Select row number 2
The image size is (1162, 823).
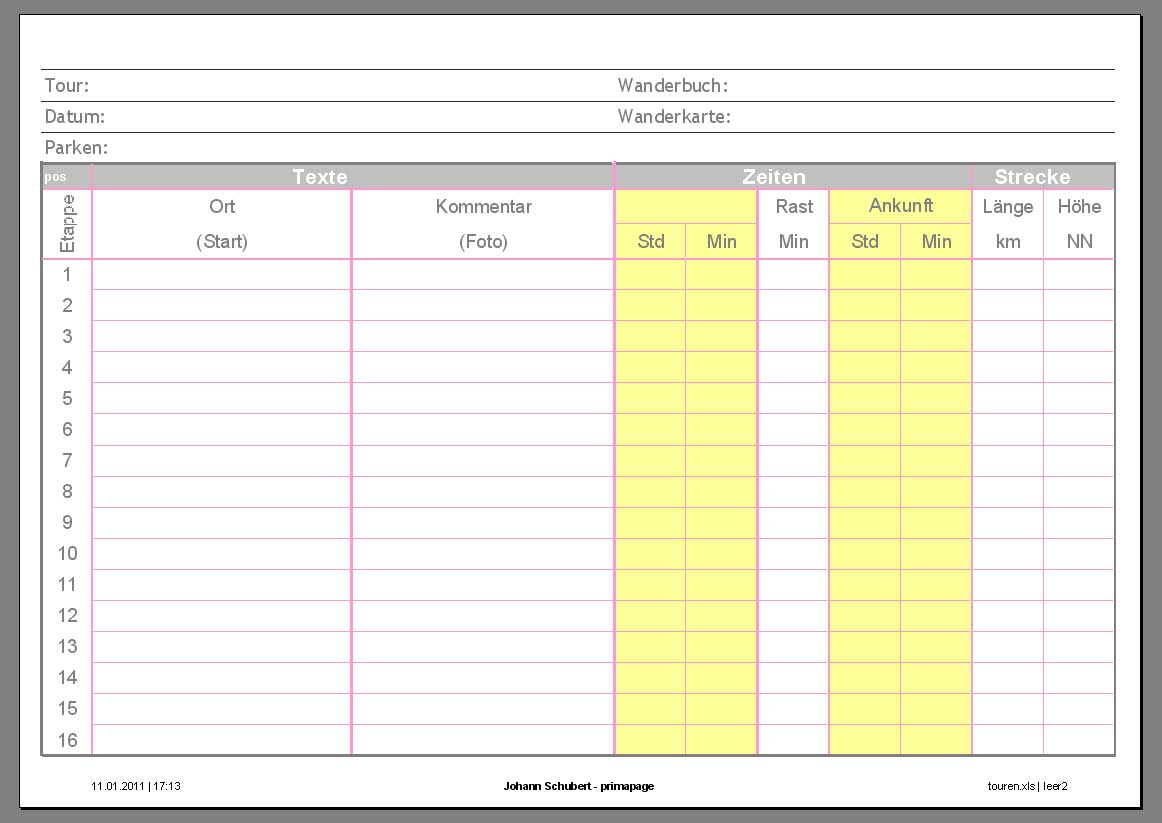click(67, 305)
